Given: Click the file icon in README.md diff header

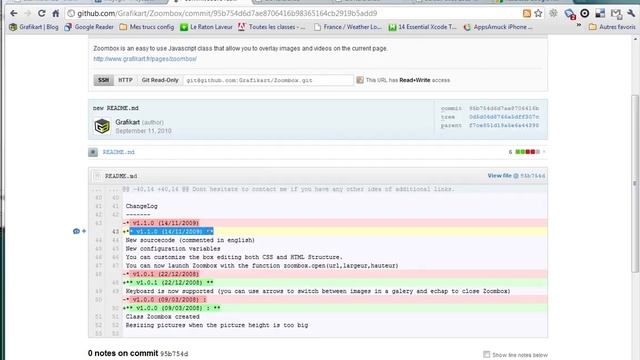Looking at the screenshot, I should coord(97,176).
